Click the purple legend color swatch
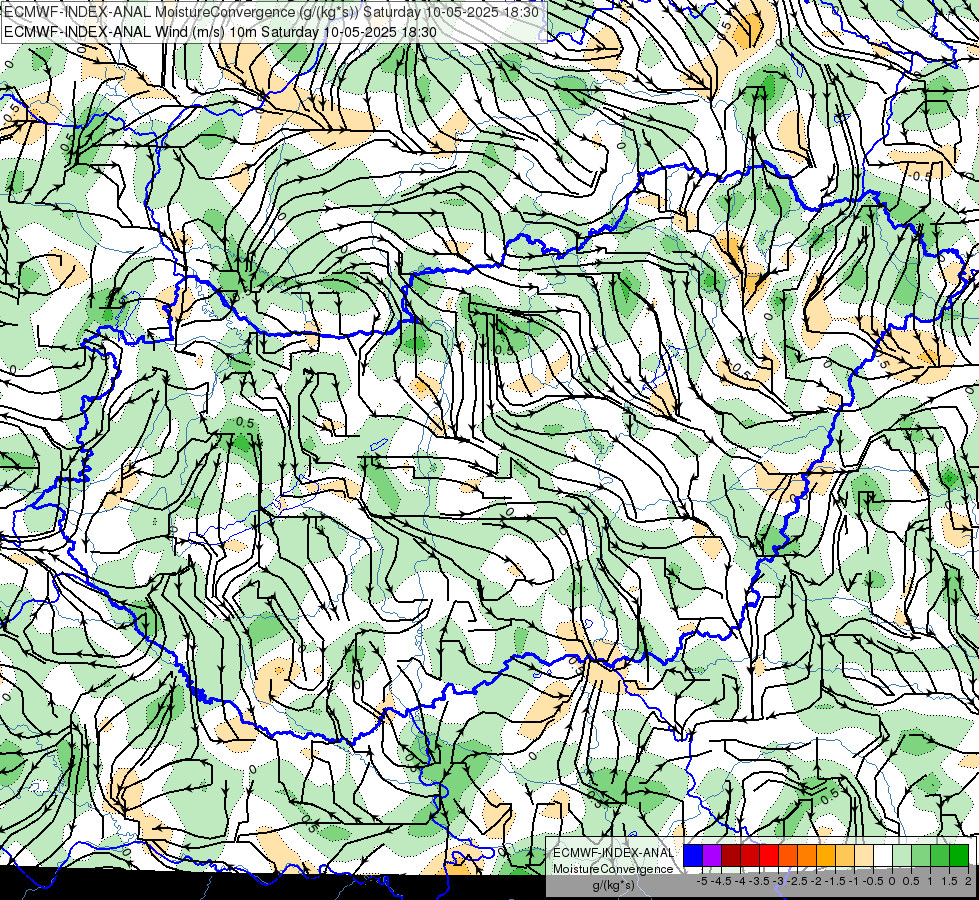The width and height of the screenshot is (979, 900). pos(712,855)
